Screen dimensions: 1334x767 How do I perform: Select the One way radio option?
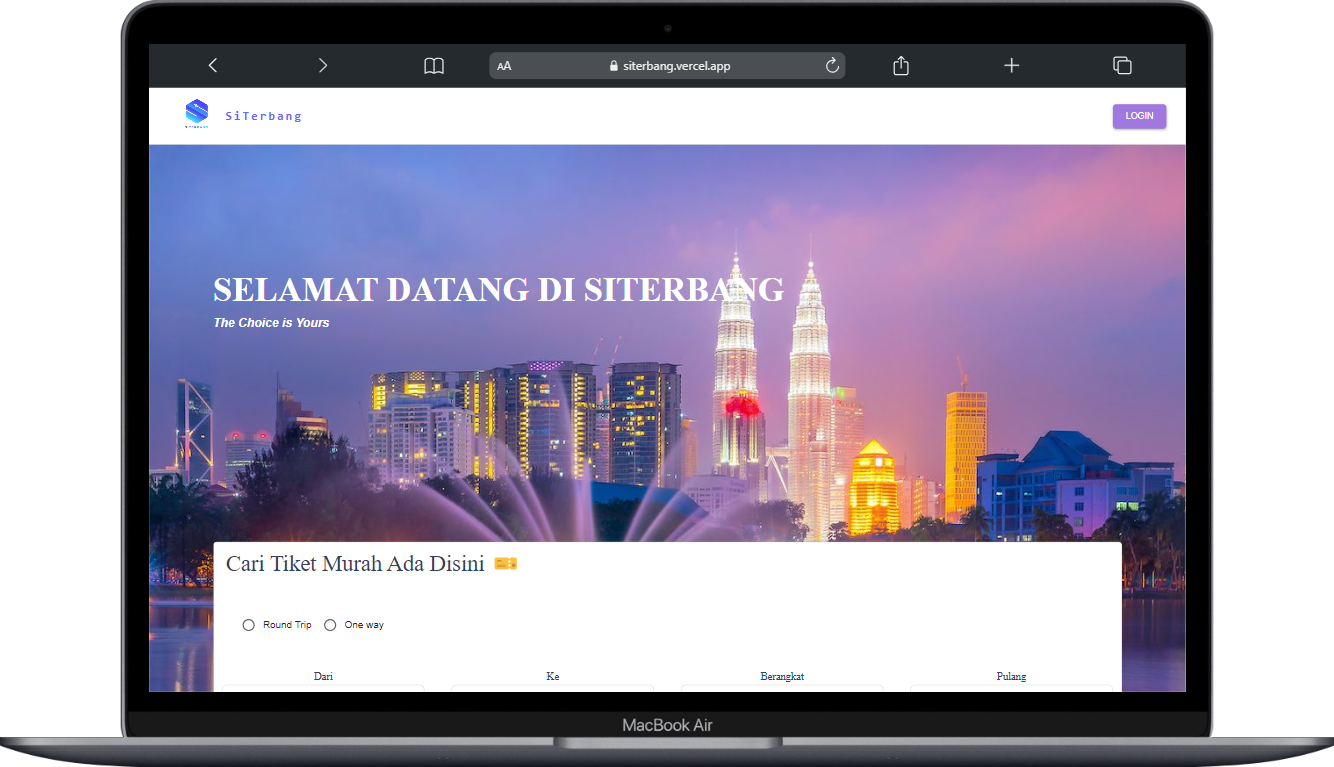(330, 625)
